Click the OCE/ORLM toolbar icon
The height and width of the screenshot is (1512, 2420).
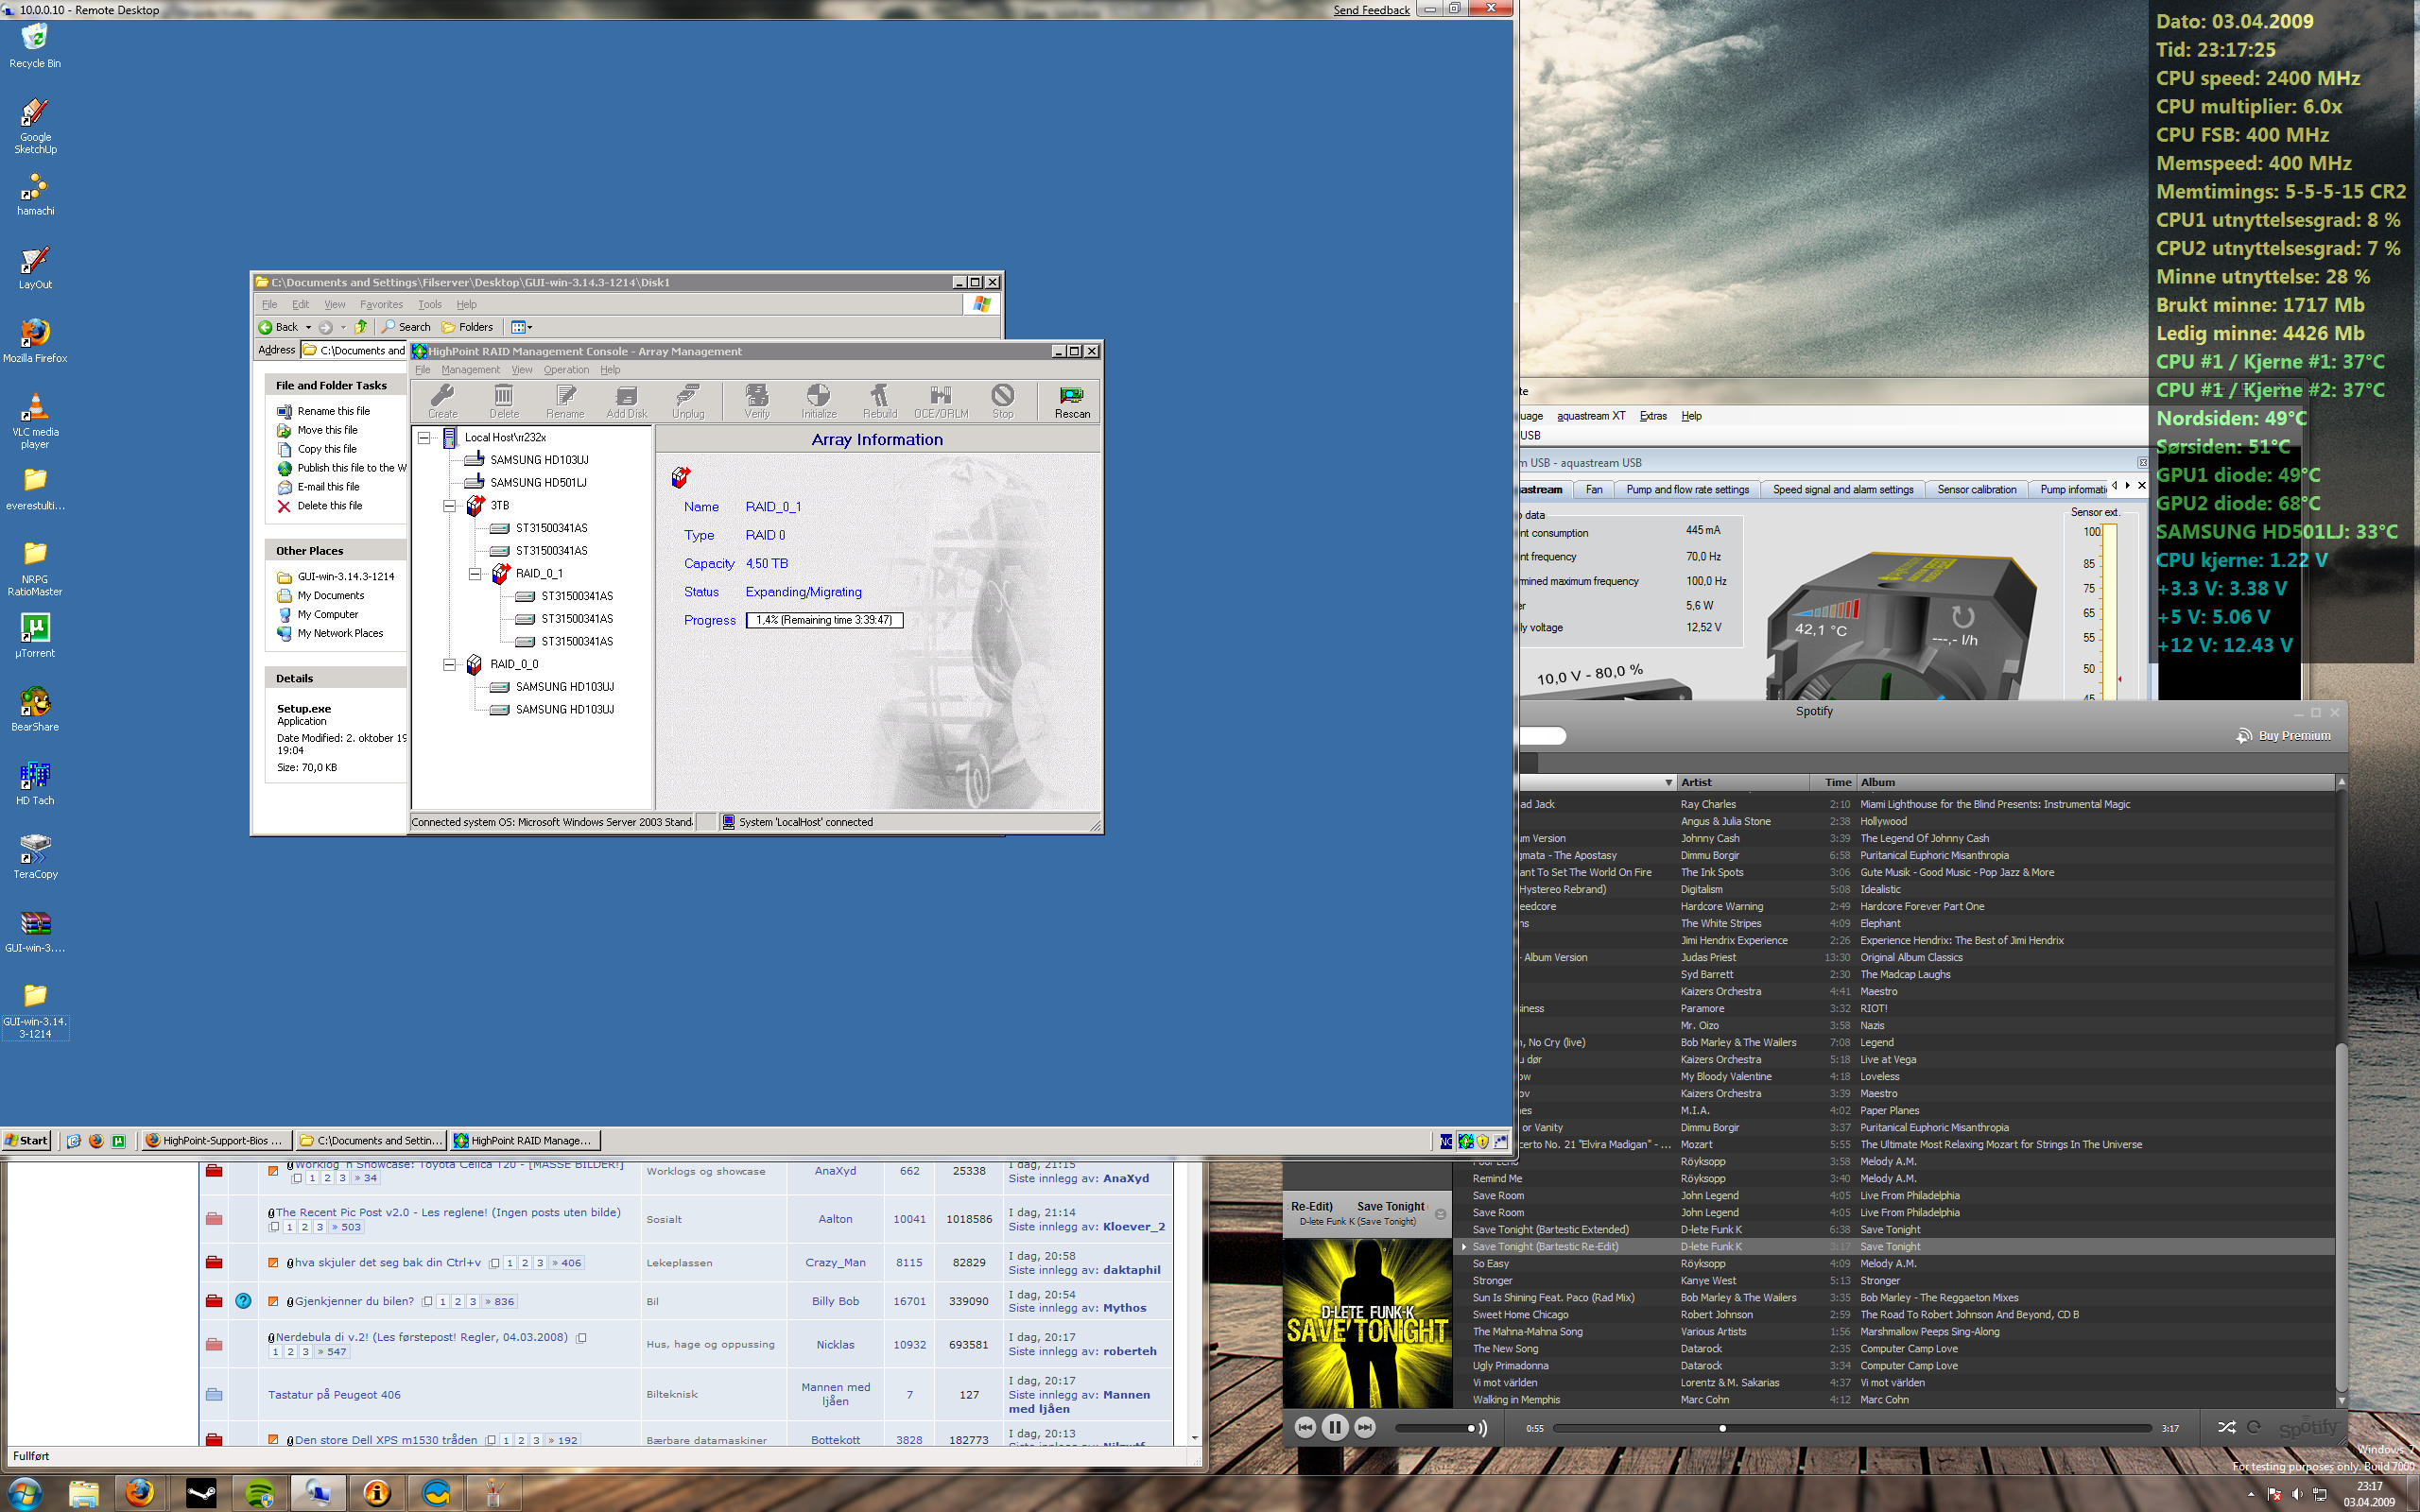click(x=941, y=401)
